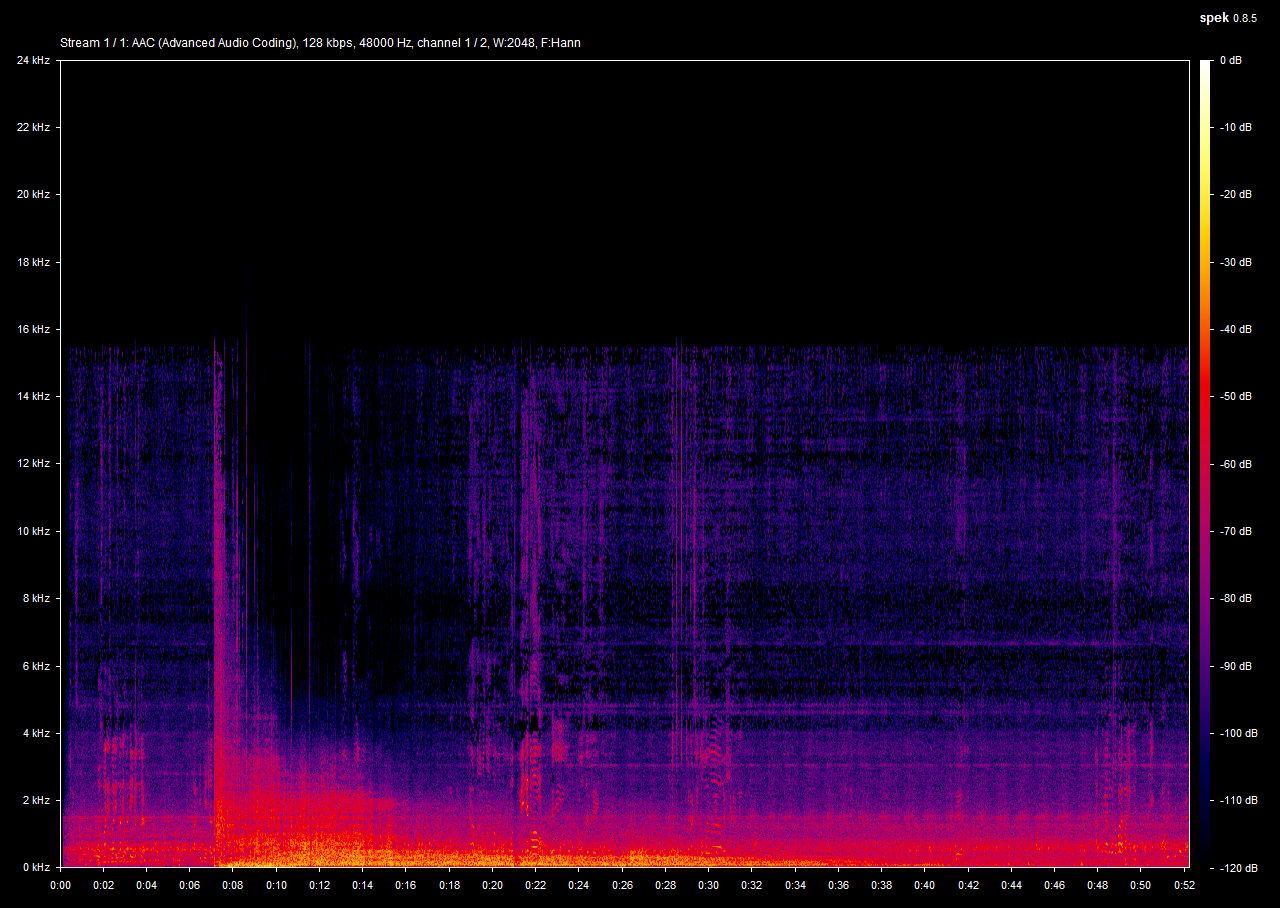The image size is (1280, 908).
Task: Click the 2 kHz frequency axis label
Action: tap(36, 800)
